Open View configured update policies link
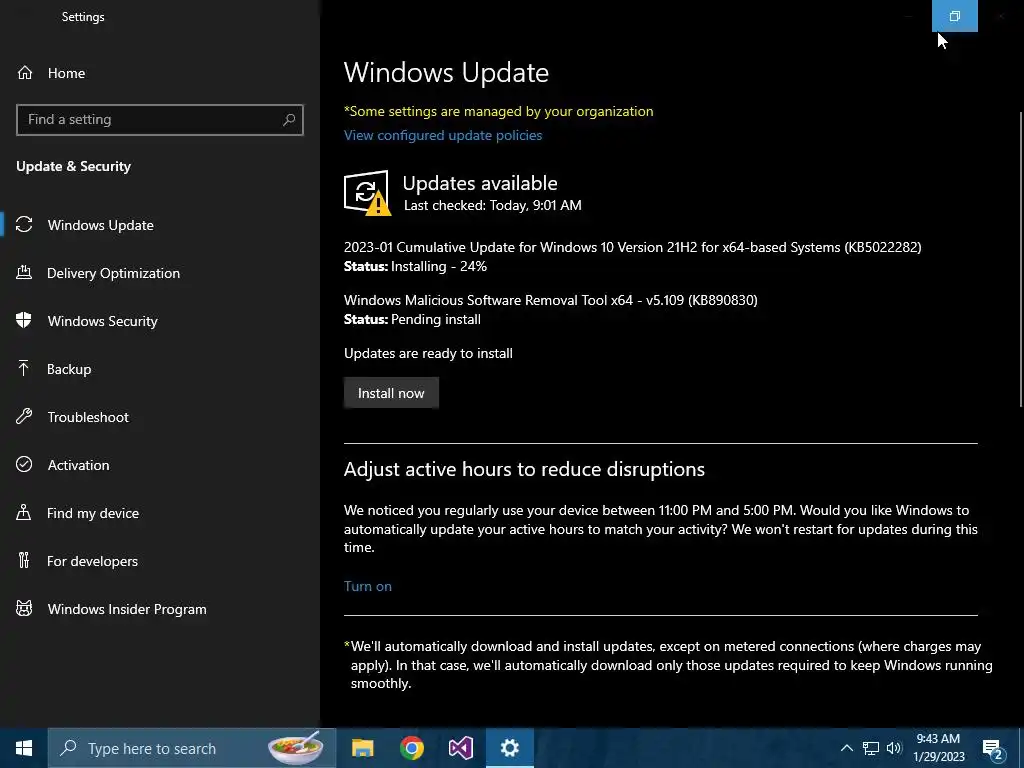 (x=443, y=135)
